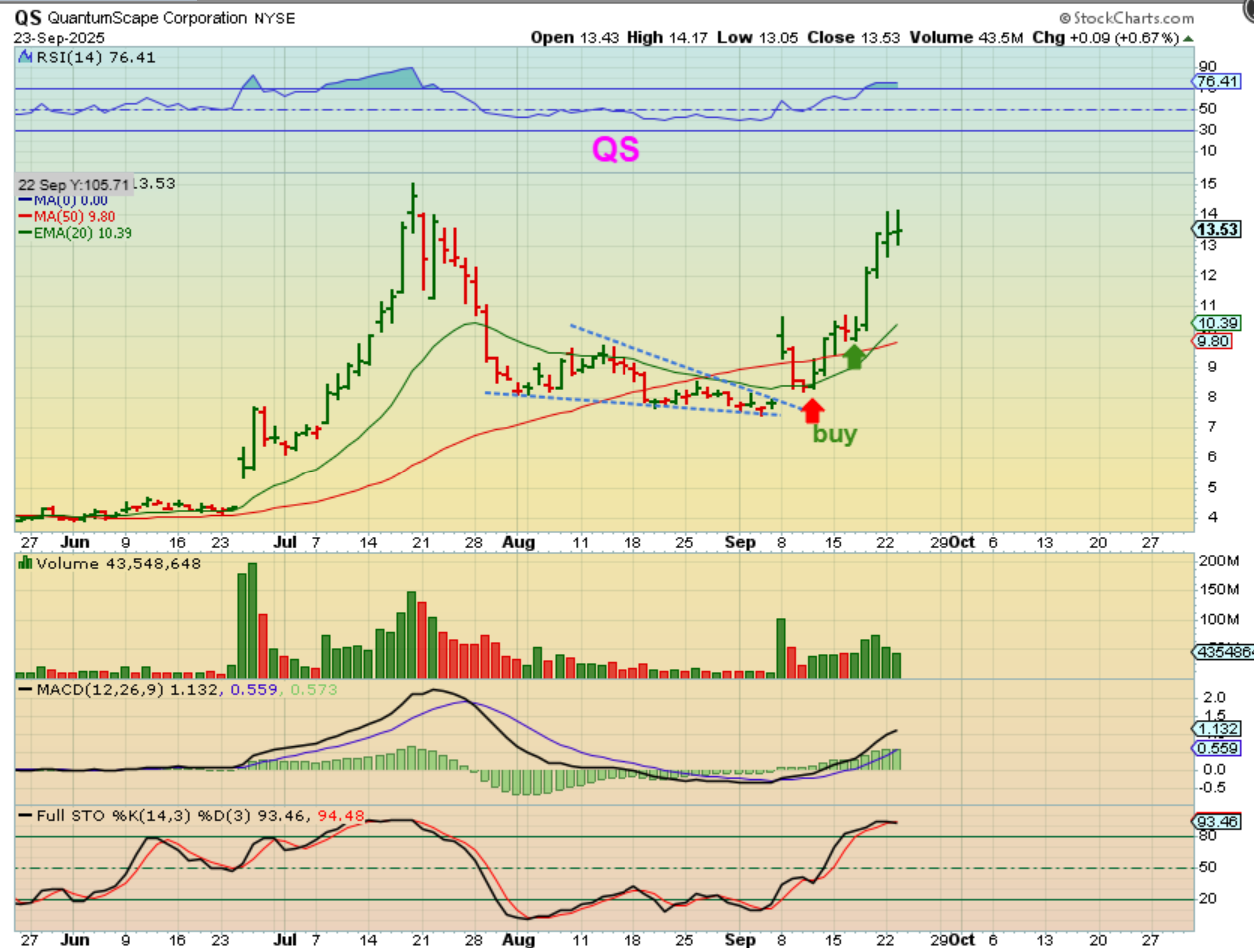
Task: Click the QS ticker symbol in the header
Action: pyautogui.click(x=28, y=18)
